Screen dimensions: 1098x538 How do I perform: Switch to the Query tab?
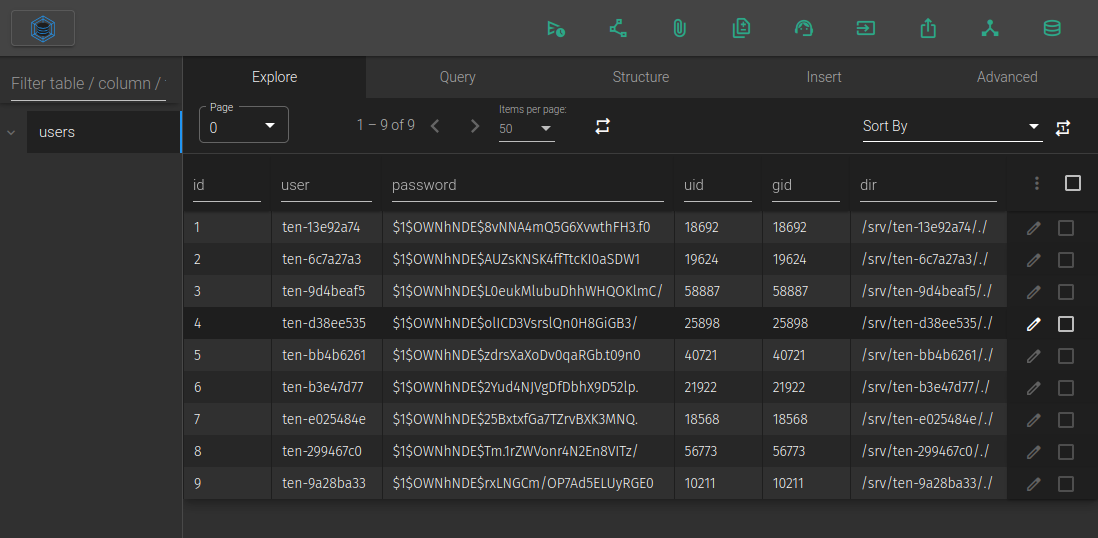(457, 77)
